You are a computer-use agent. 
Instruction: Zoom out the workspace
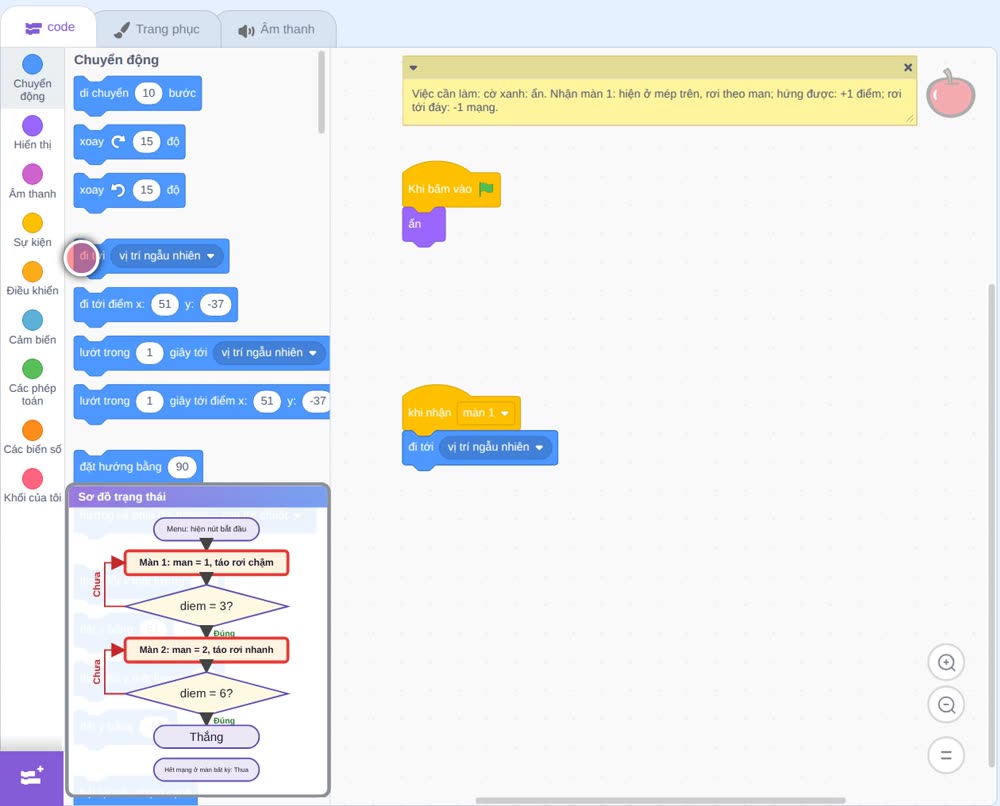tap(946, 705)
